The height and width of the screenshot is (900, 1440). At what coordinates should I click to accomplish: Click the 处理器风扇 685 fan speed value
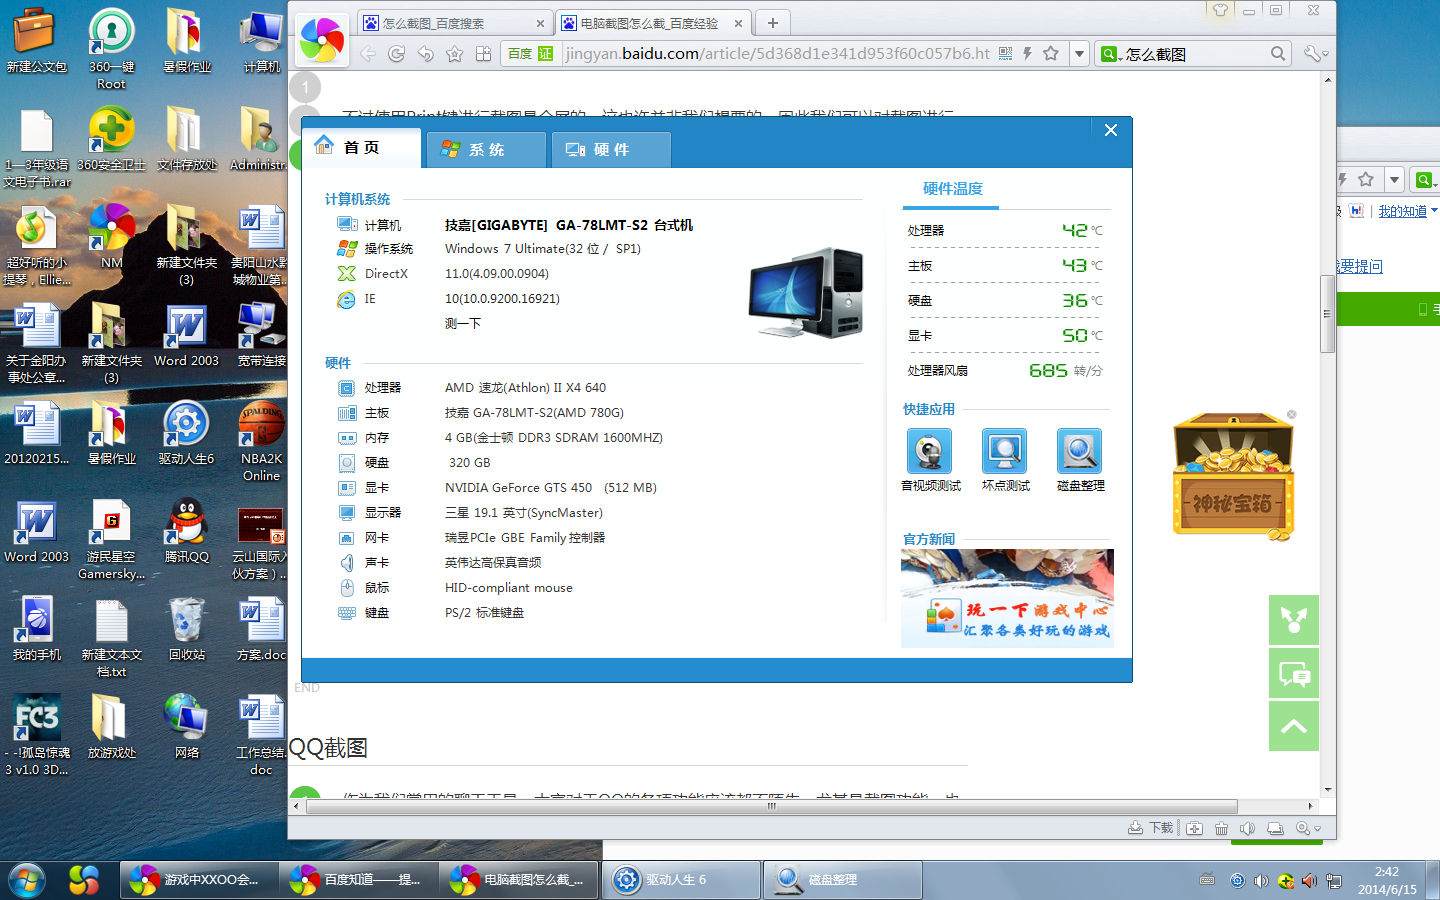point(1048,370)
